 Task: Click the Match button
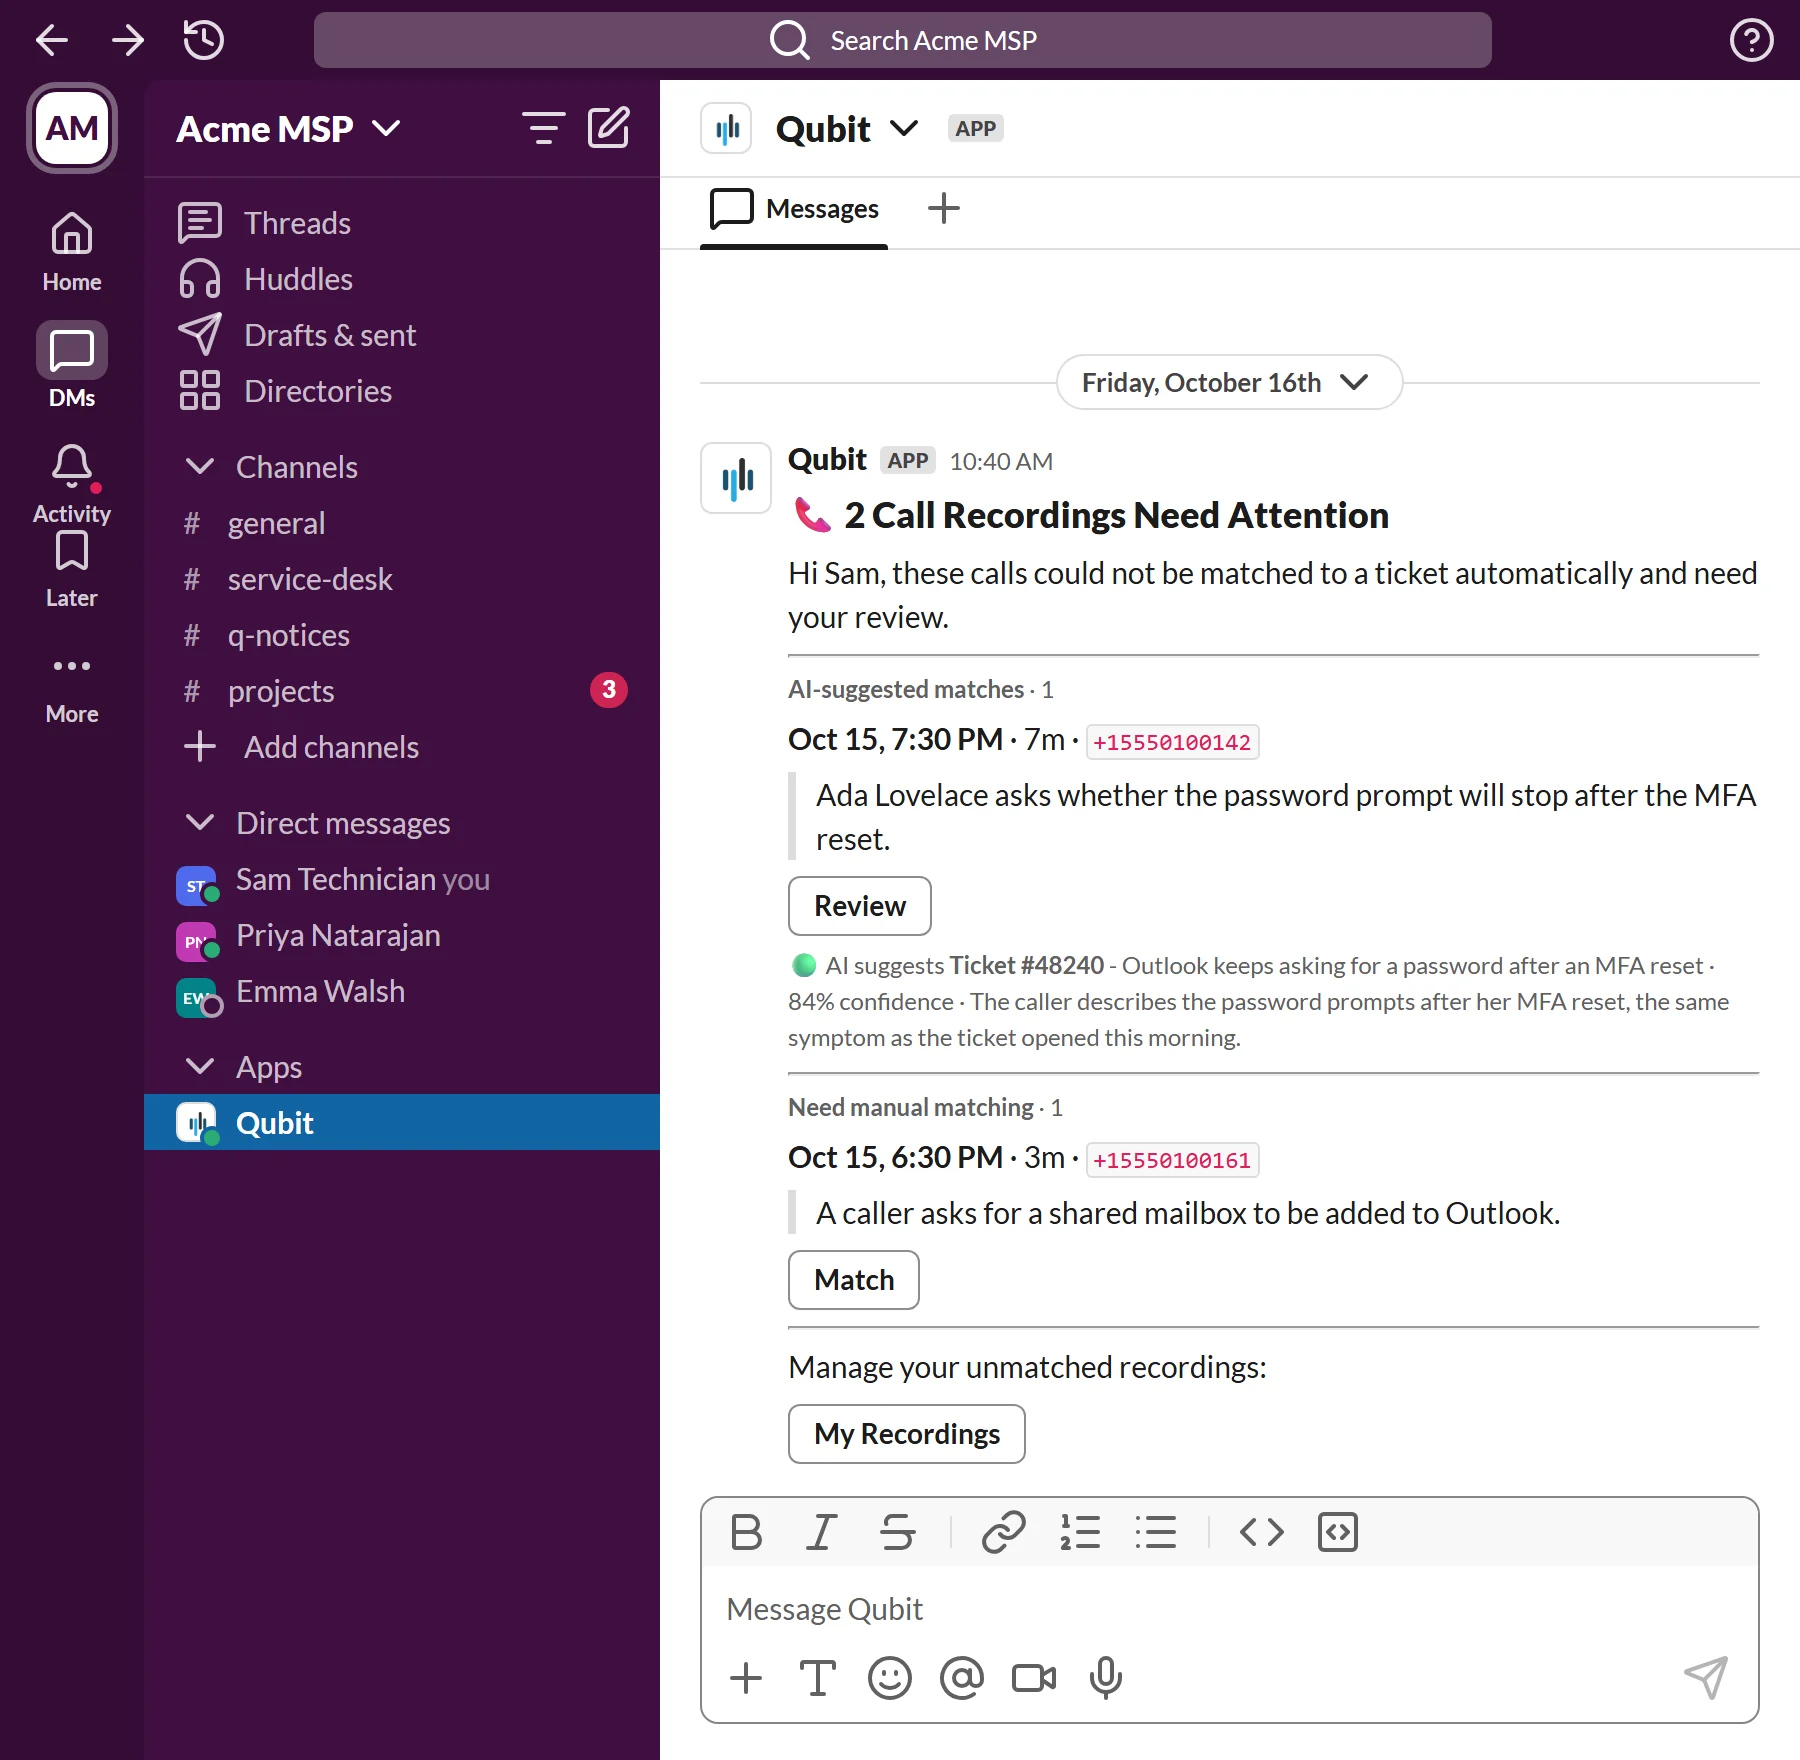[854, 1280]
